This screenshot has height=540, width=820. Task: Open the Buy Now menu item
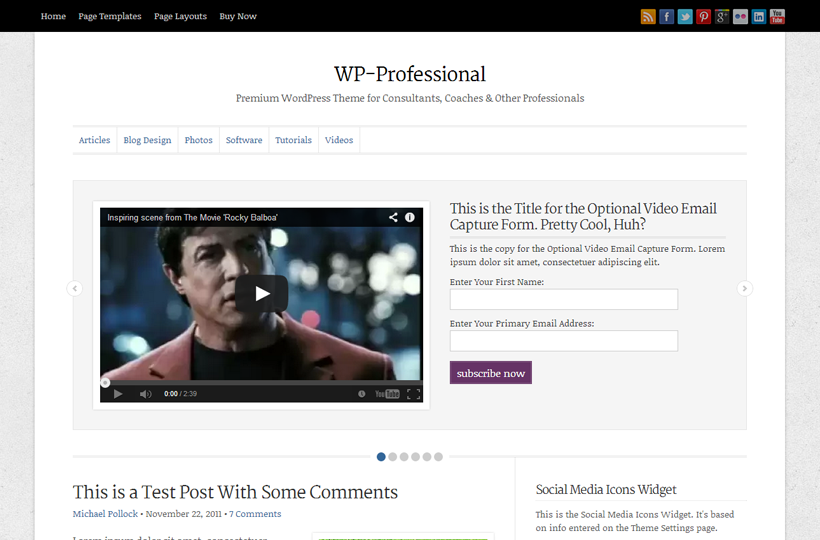(238, 16)
